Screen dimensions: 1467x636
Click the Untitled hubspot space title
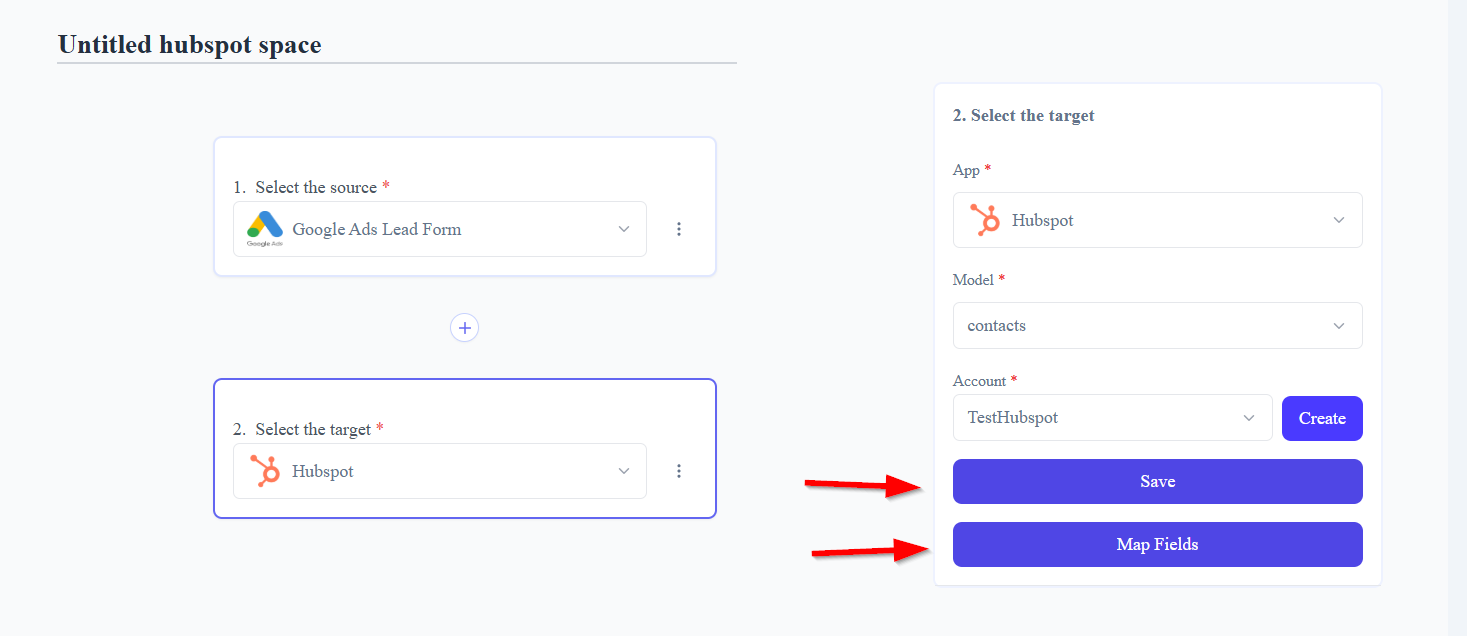pyautogui.click(x=190, y=45)
